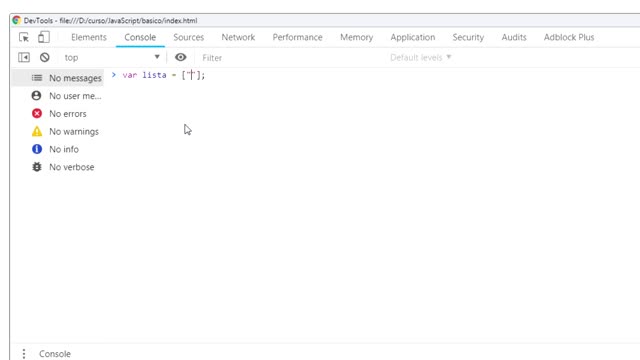
Task: Click the blue info icon
Action: click(37, 149)
